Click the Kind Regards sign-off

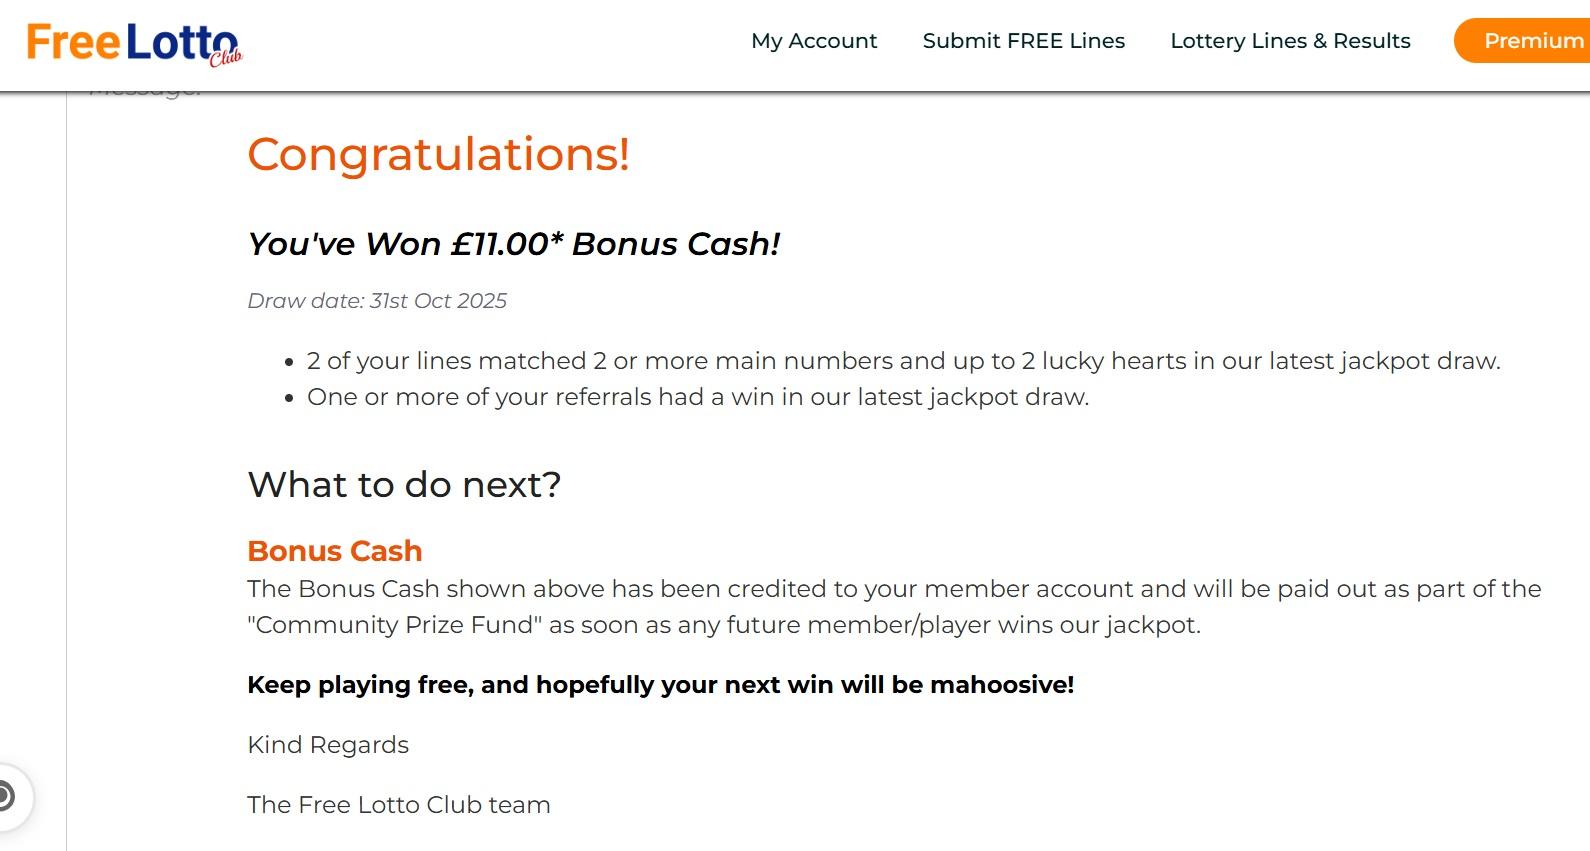pos(328,745)
